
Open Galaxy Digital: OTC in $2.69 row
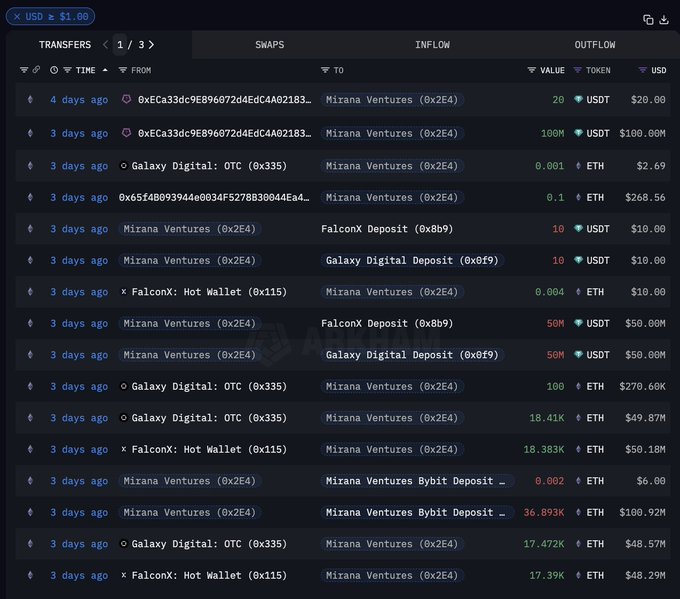point(209,166)
